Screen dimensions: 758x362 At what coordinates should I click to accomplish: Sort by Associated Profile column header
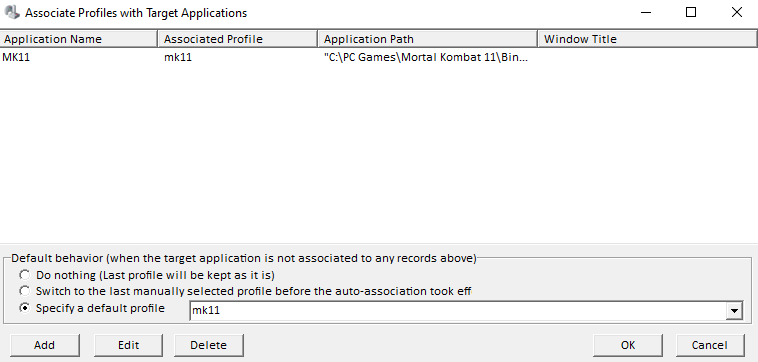(238, 39)
